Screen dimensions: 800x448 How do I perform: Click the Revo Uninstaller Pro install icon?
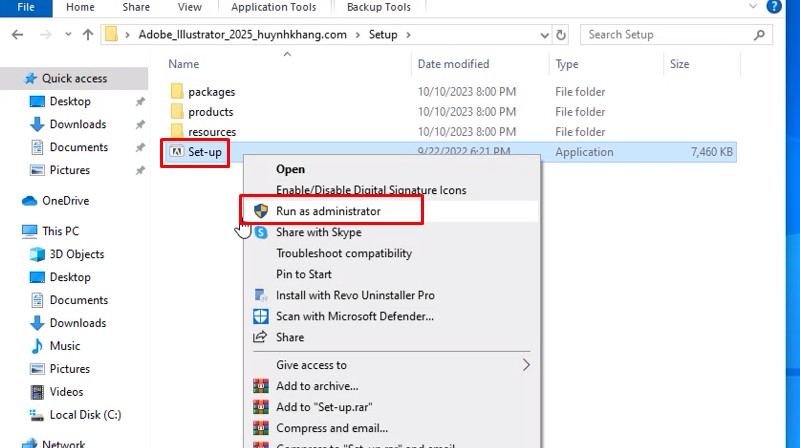(x=260, y=295)
